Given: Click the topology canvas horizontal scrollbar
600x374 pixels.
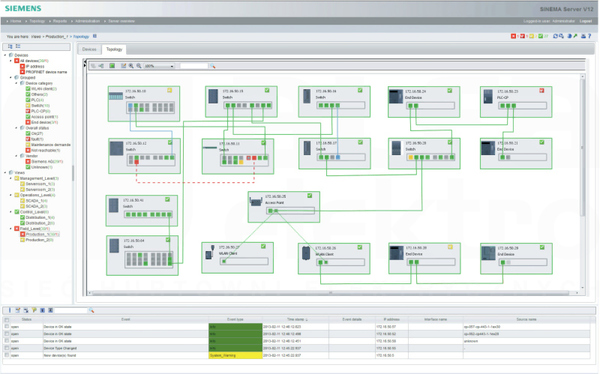Looking at the screenshot, I should (x=331, y=293).
